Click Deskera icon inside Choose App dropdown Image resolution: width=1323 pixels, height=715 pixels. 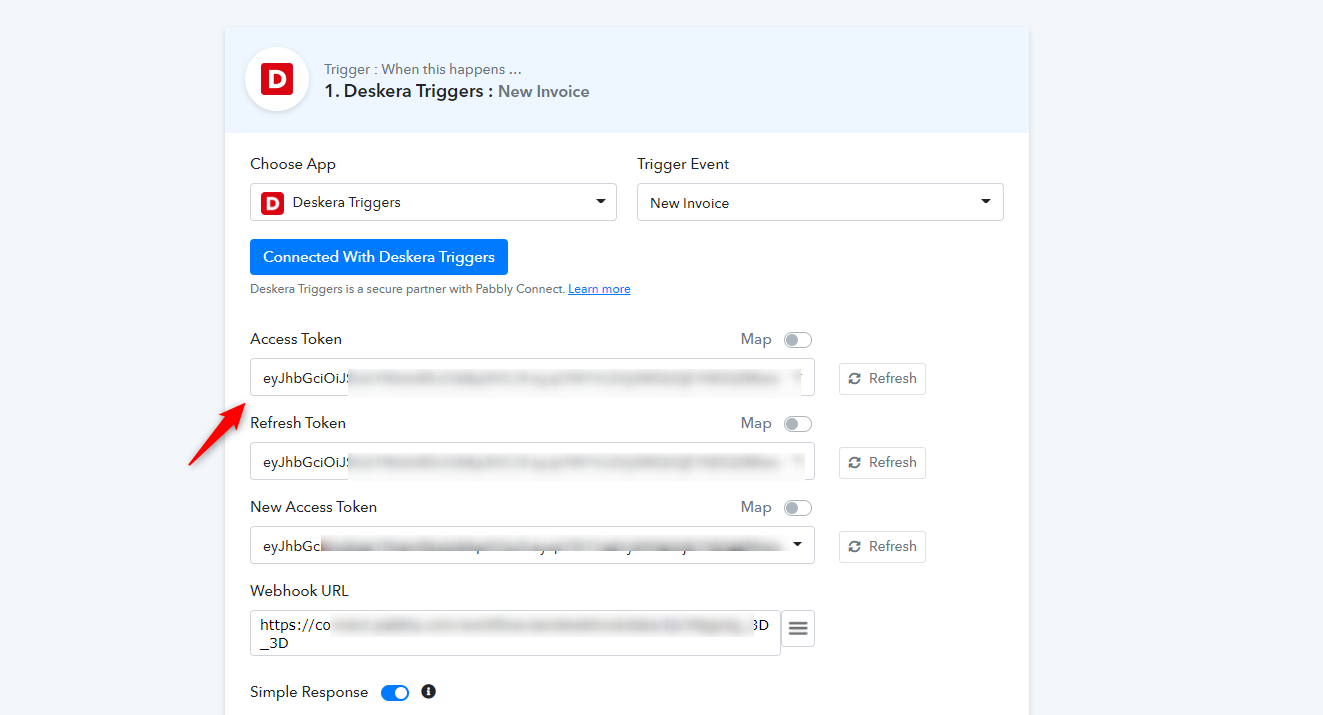pos(272,203)
